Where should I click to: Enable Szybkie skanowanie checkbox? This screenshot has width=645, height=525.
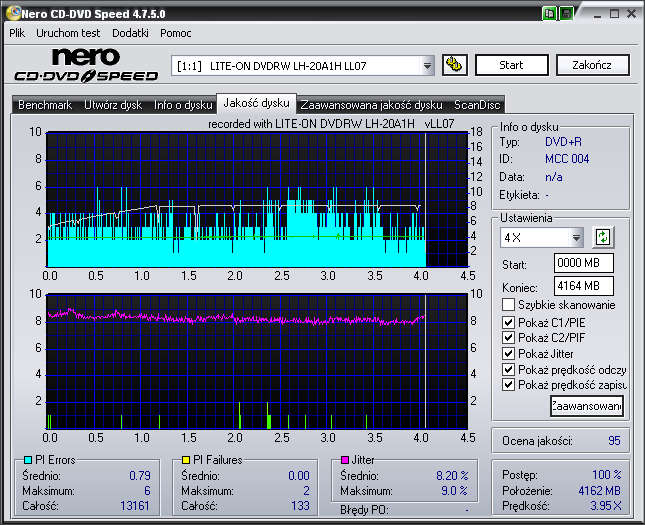pos(509,305)
